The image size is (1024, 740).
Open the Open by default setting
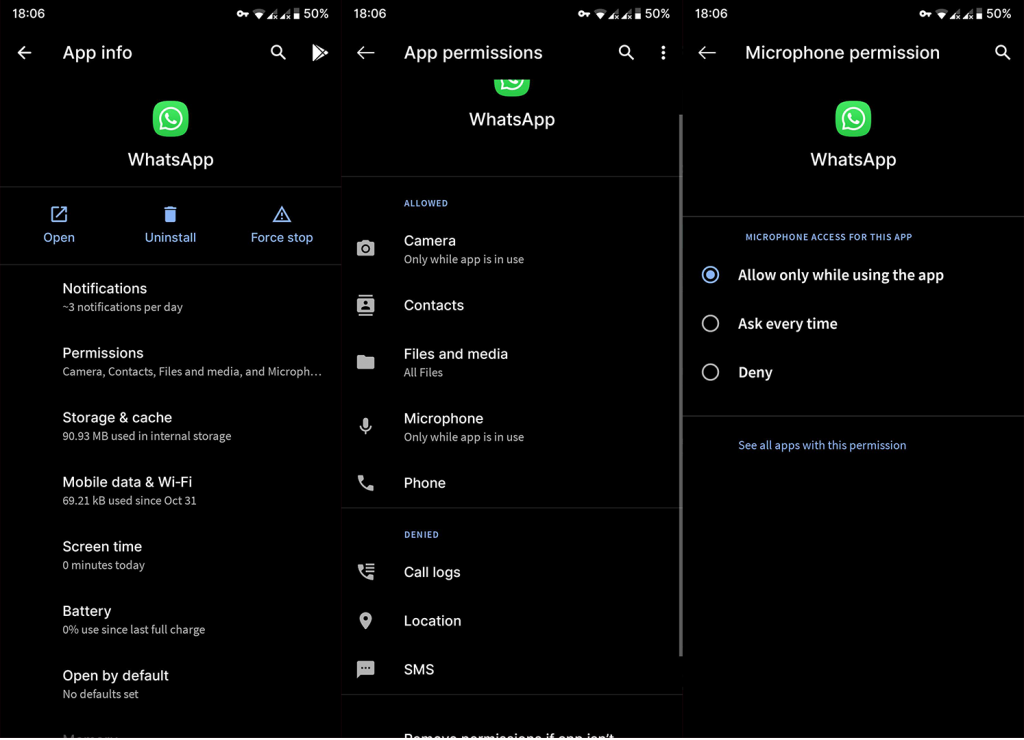(170, 684)
